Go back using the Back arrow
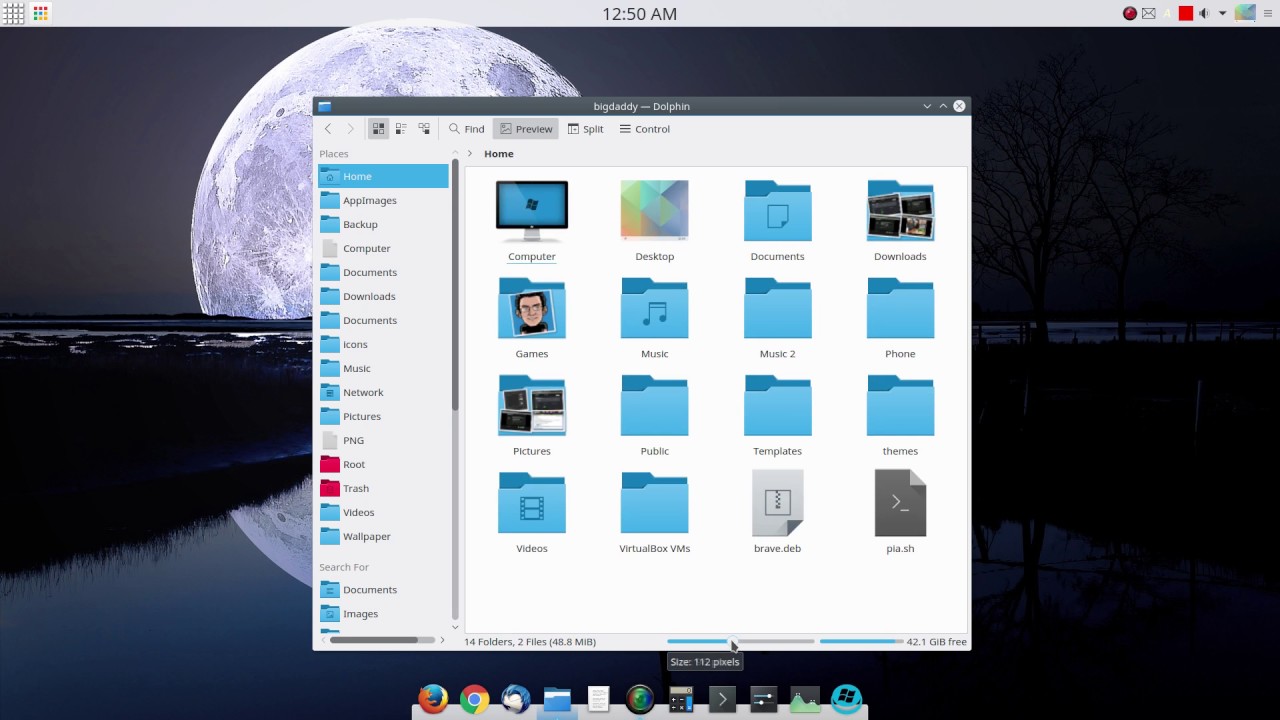Viewport: 1280px width, 720px height. click(328, 129)
